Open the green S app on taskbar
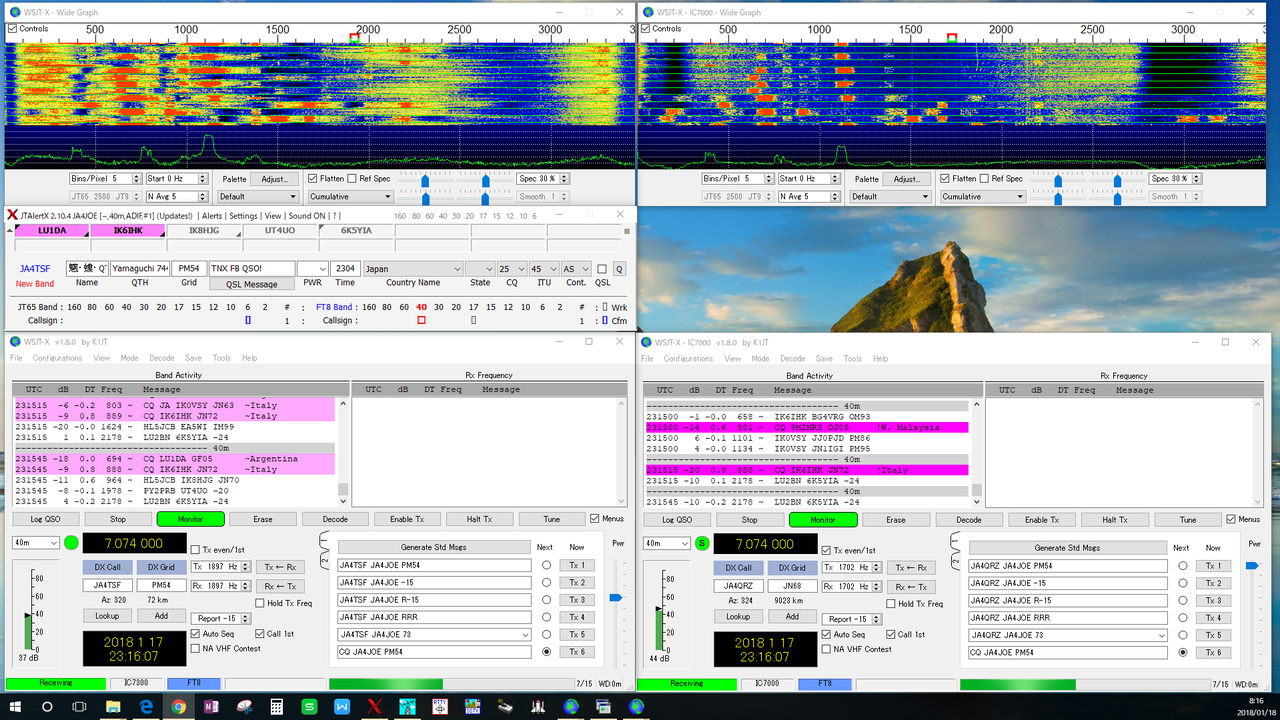 coord(309,706)
